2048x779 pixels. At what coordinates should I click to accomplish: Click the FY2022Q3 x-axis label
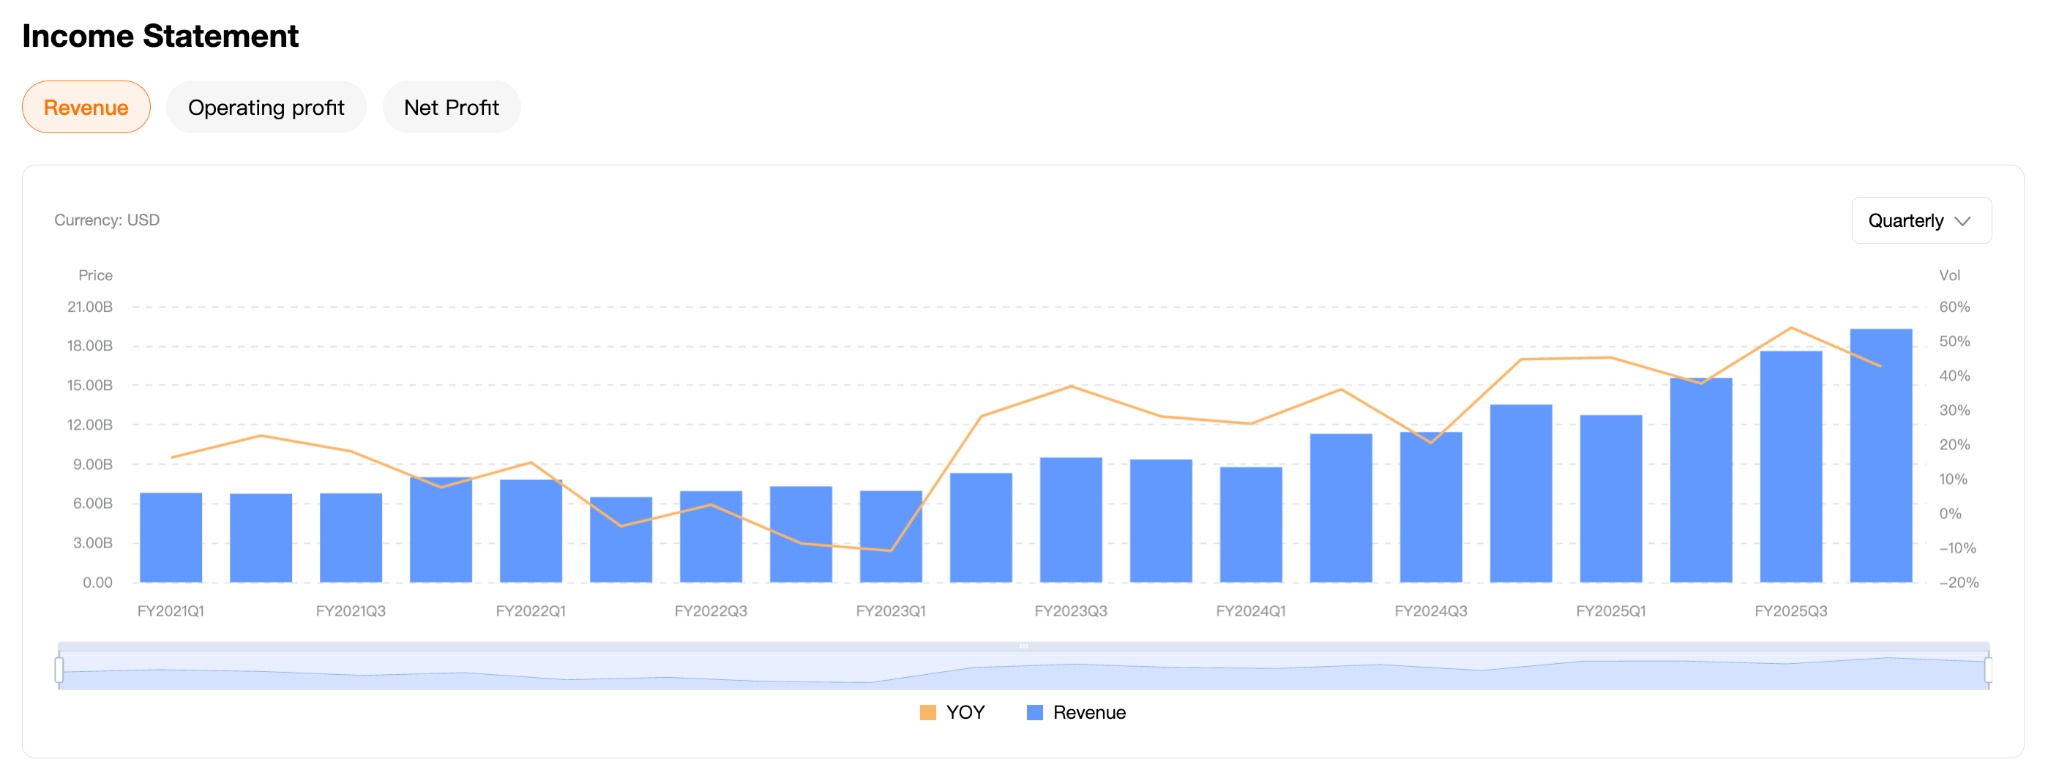pyautogui.click(x=711, y=611)
